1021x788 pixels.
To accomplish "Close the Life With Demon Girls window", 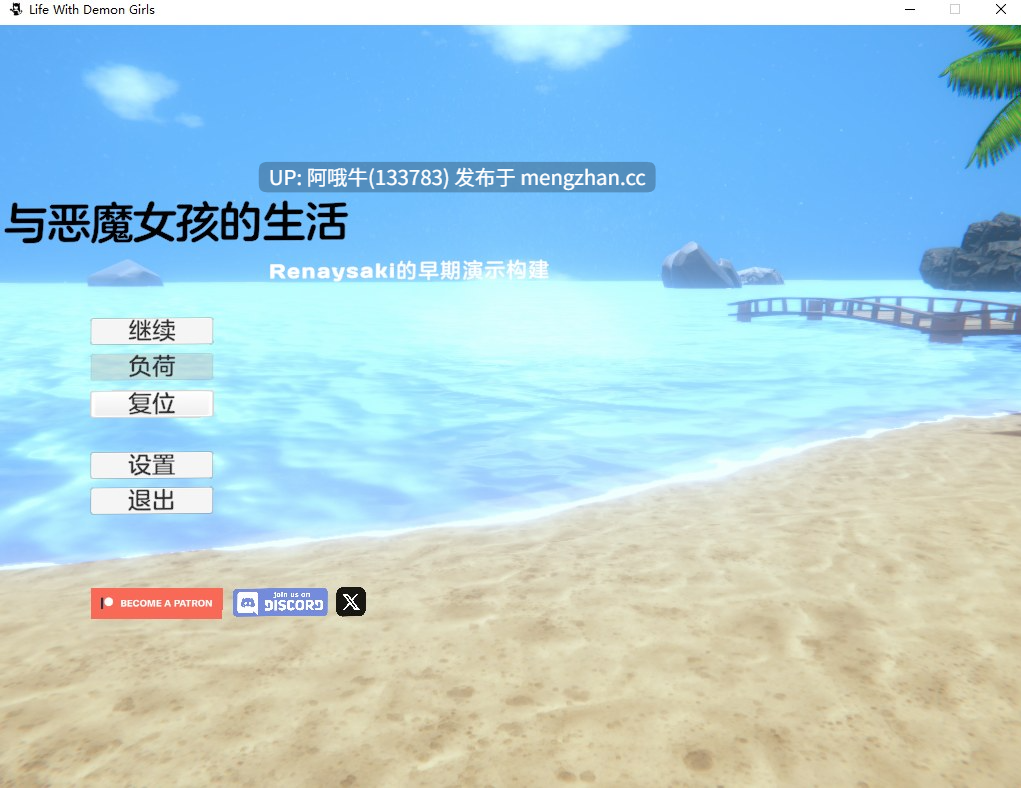I will pos(1001,9).
